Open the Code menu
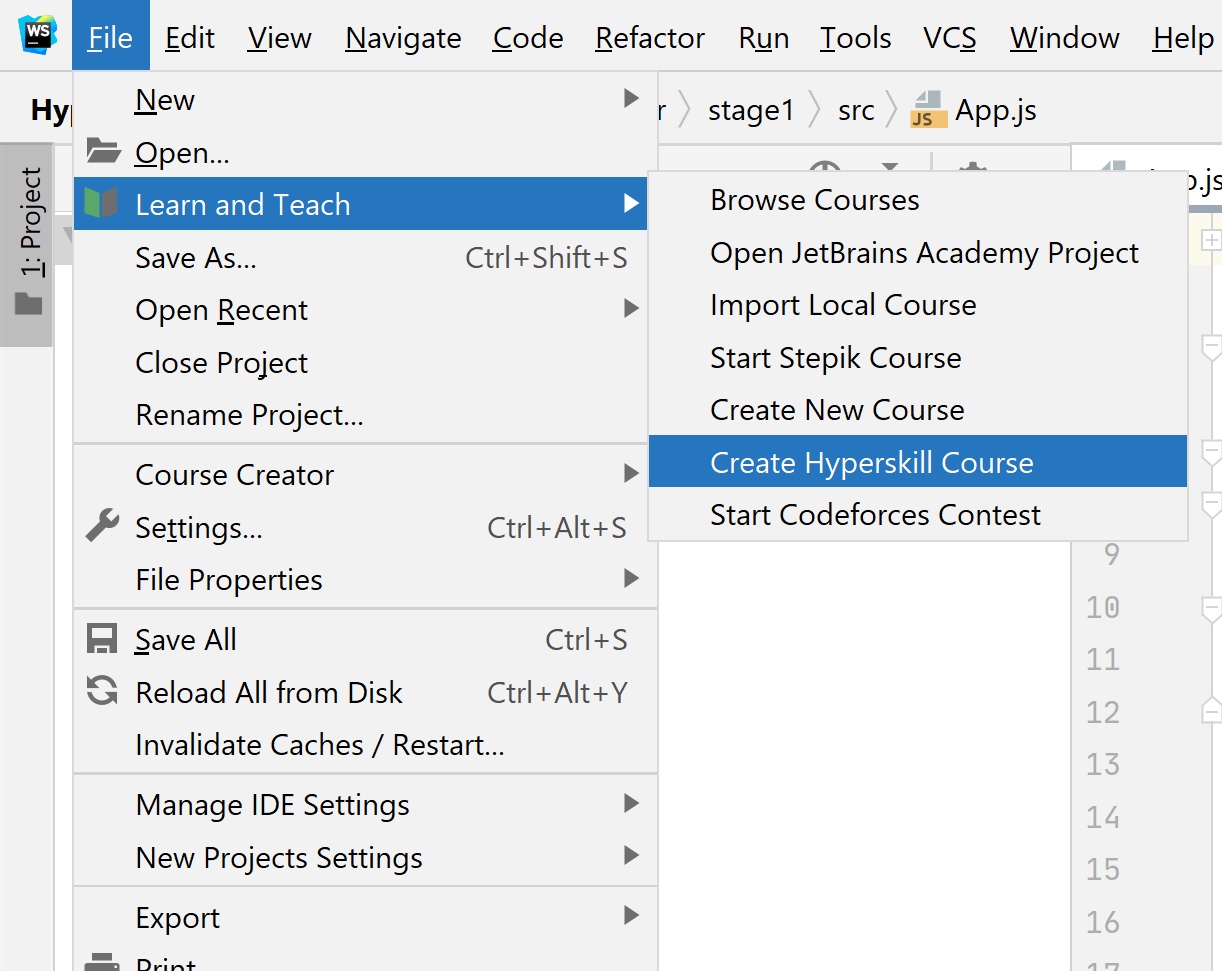Image resolution: width=1222 pixels, height=971 pixels. pyautogui.click(x=528, y=38)
